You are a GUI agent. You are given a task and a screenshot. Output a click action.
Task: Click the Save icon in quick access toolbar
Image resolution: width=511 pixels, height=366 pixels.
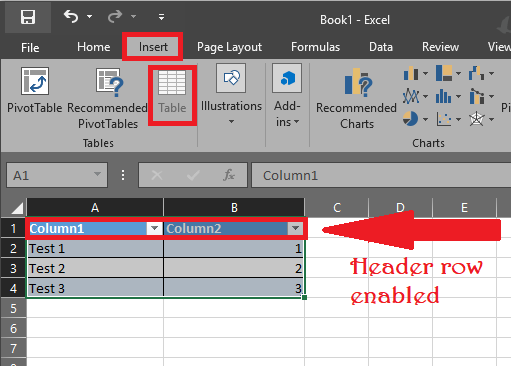[x=28, y=17]
